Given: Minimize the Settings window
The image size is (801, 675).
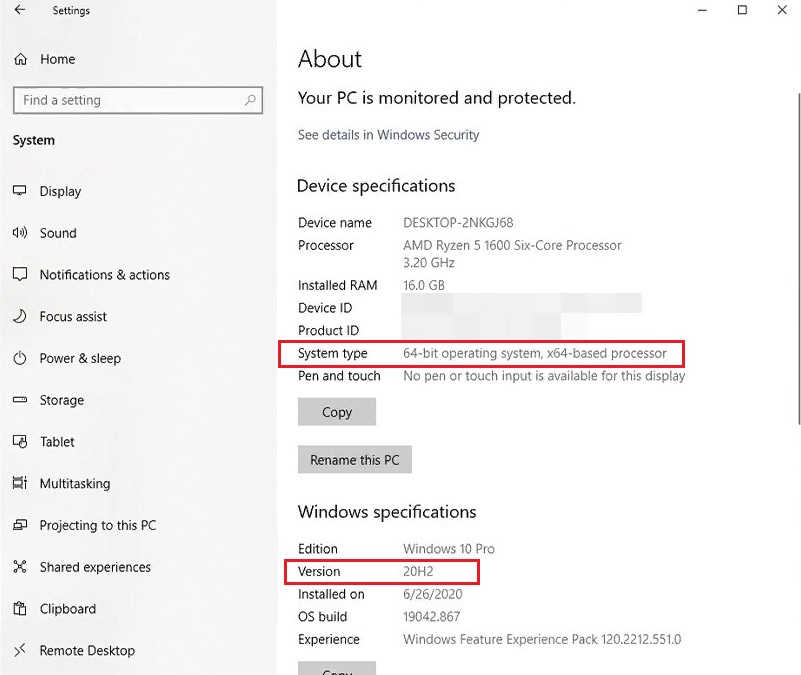Looking at the screenshot, I should point(702,10).
